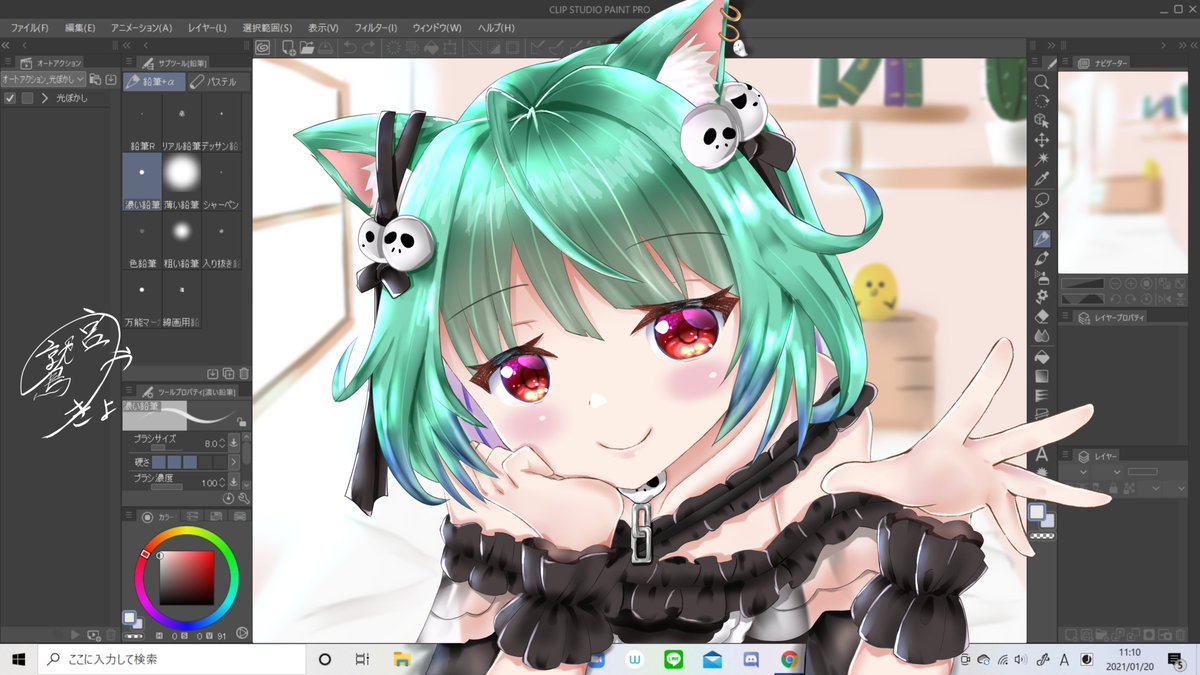The width and height of the screenshot is (1200, 675).
Task: Import sub tool material icon
Action: point(212,373)
